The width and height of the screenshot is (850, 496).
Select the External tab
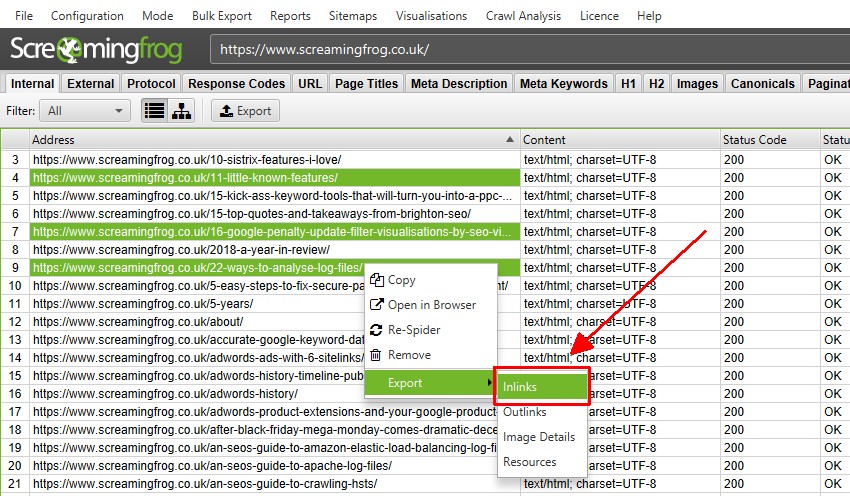coord(91,83)
